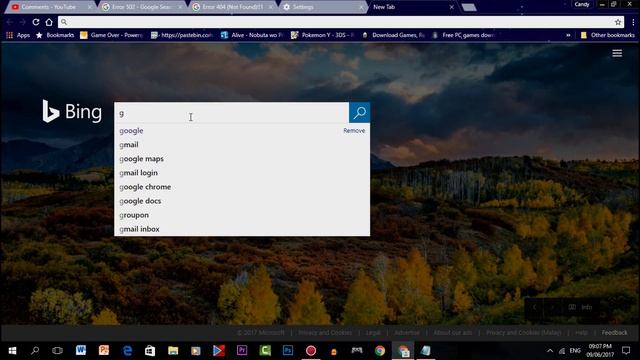Open the Bookmarks folder on bookmarks bar
The height and width of the screenshot is (360, 640).
pyautogui.click(x=55, y=35)
